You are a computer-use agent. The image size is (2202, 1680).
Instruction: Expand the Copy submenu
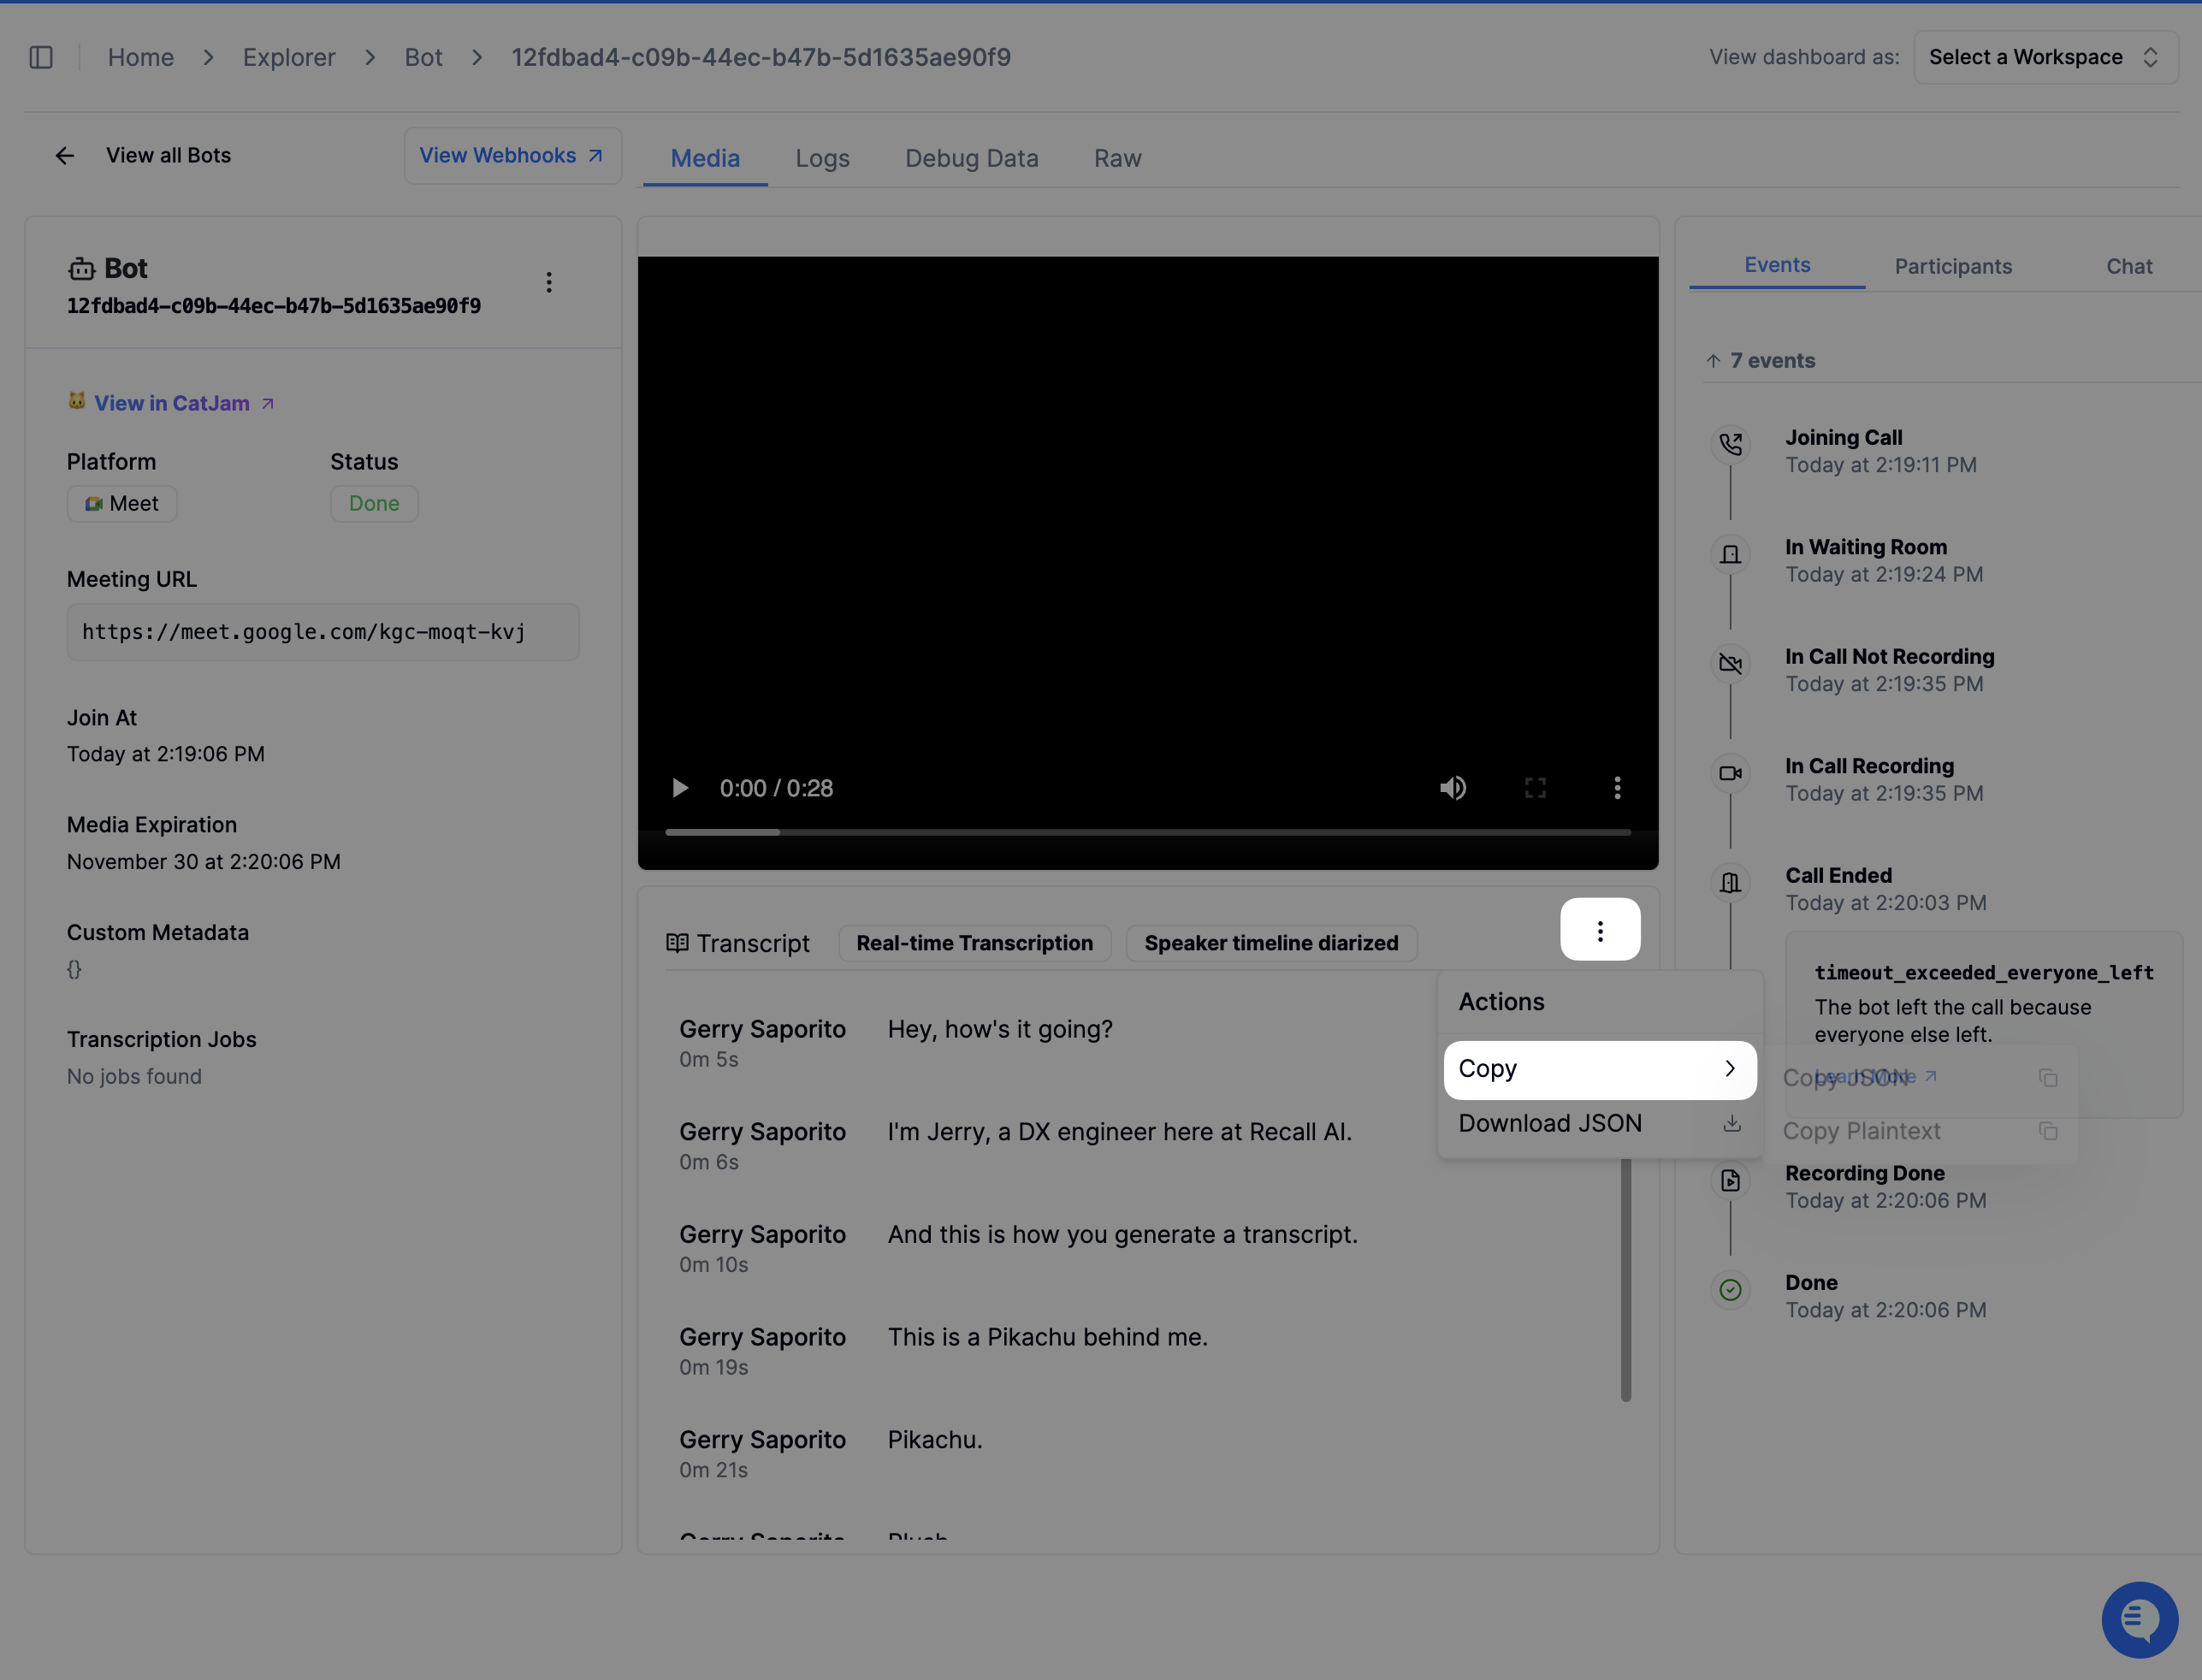coord(1599,1069)
